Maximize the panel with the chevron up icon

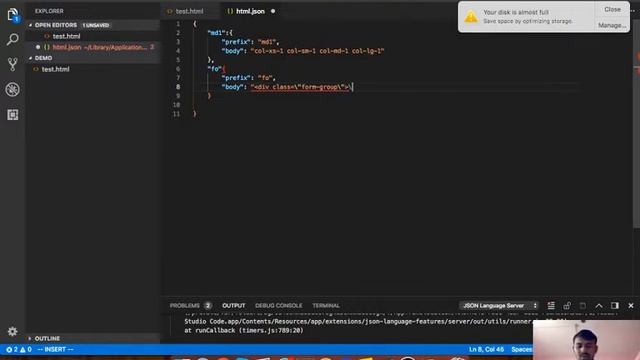(599, 306)
